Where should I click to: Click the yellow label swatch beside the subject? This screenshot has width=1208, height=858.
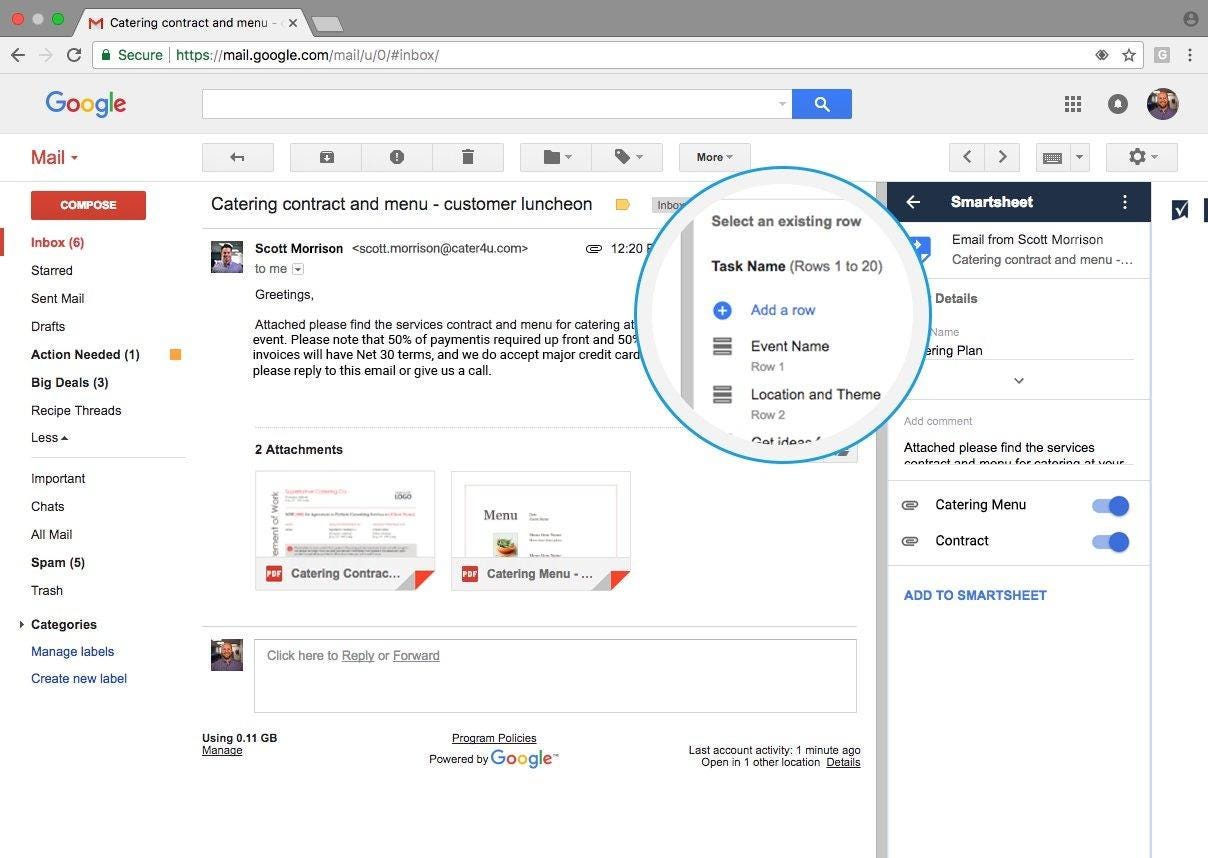[x=622, y=204]
